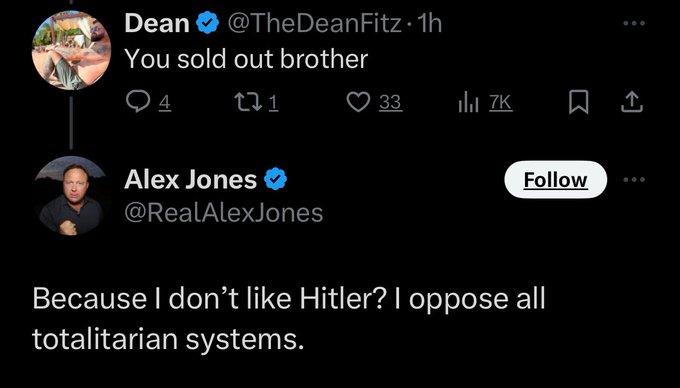Click the Alex Jones display name
Image resolution: width=680 pixels, height=388 pixels.
pyautogui.click(x=190, y=179)
